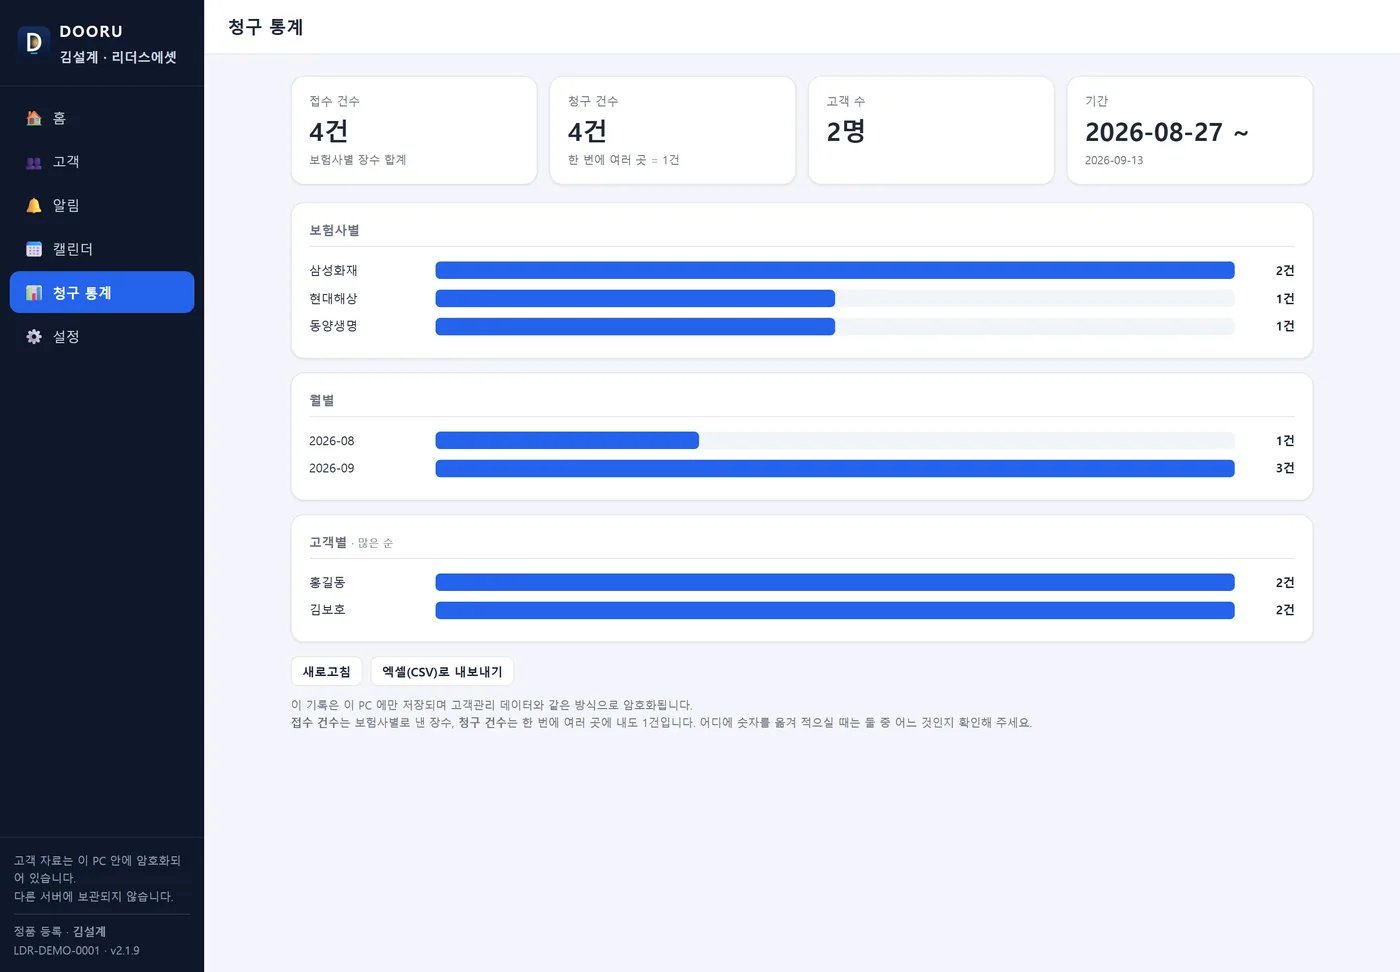Click the 청구 건수 summary card
The image size is (1400, 972).
pyautogui.click(x=673, y=131)
